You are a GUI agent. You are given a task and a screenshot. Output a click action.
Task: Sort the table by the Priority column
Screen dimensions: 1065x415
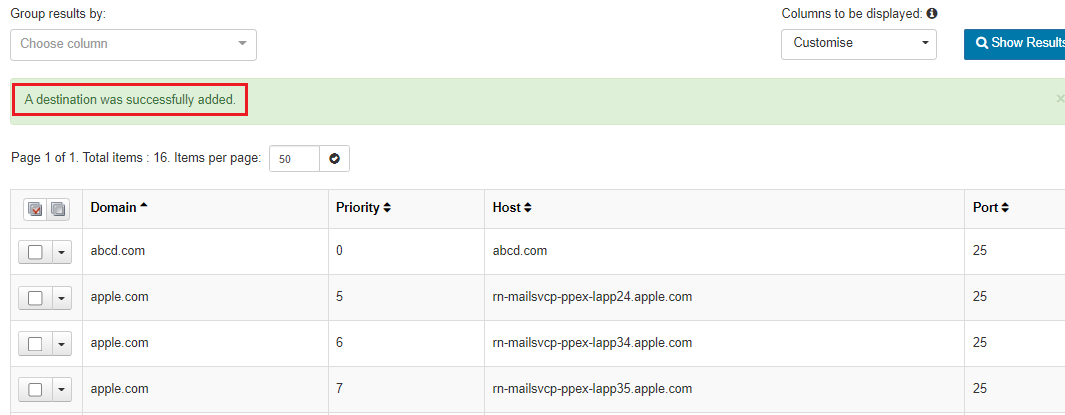363,208
